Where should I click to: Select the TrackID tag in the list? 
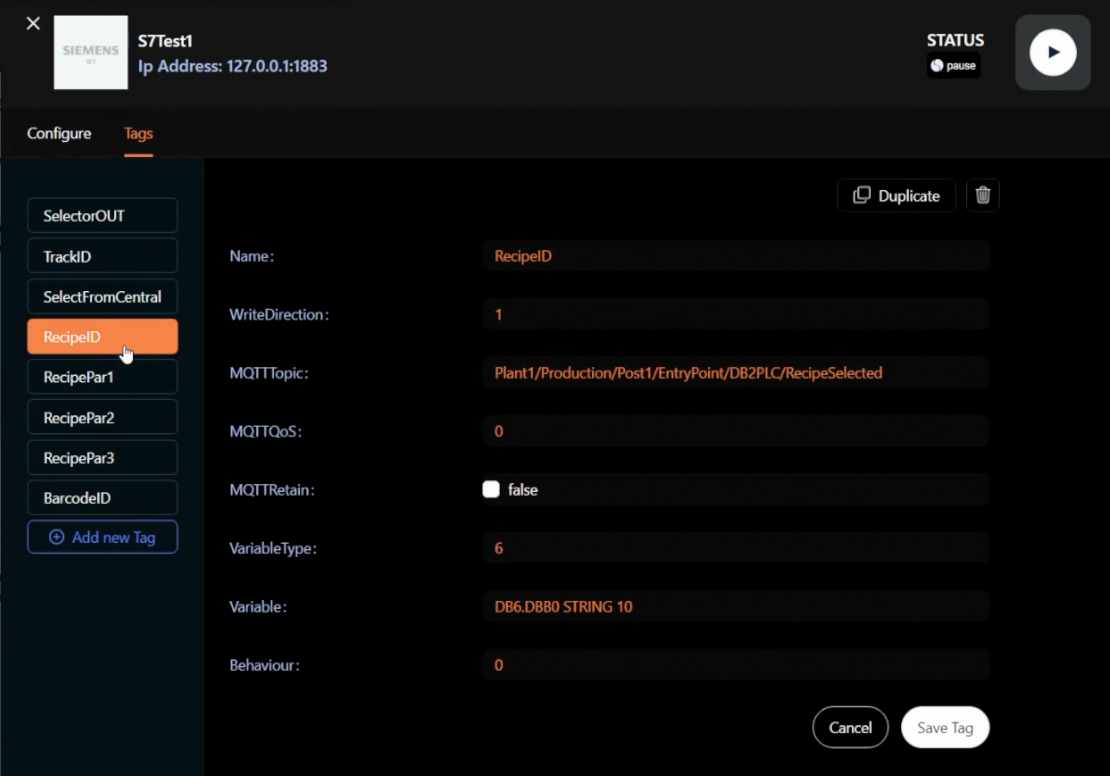pos(102,257)
